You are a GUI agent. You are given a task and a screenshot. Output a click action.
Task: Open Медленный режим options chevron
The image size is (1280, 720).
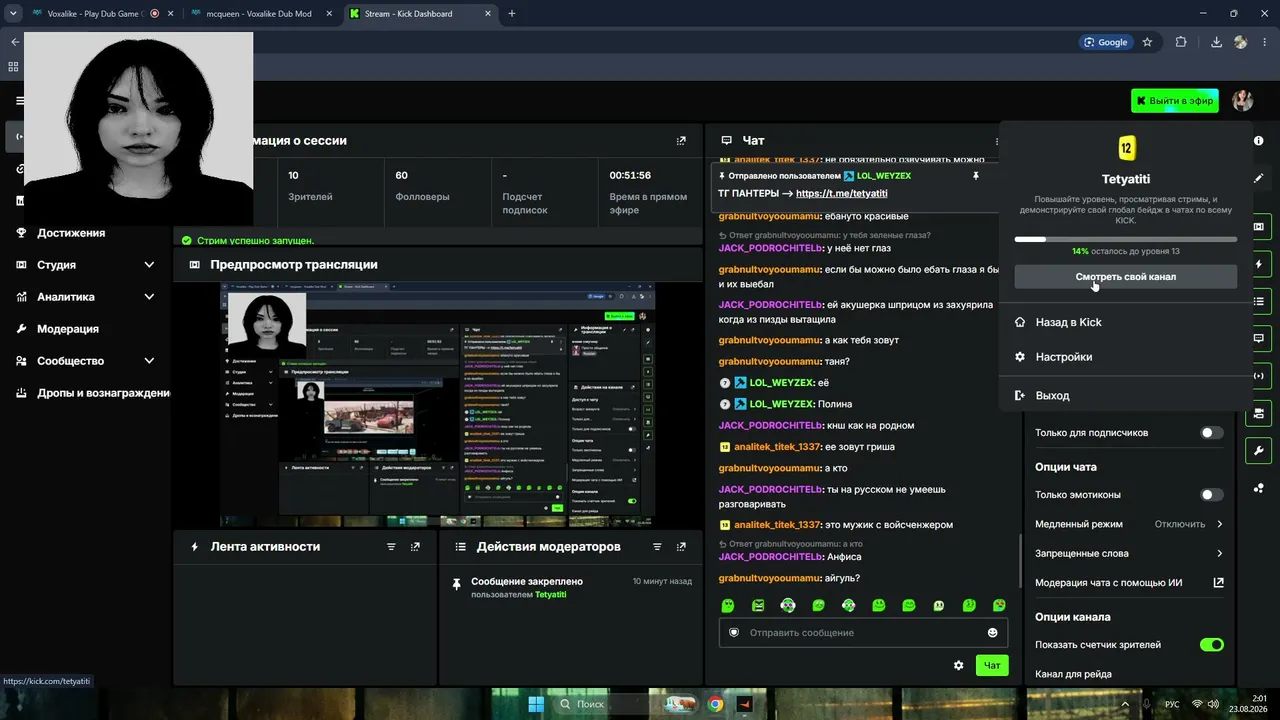click(x=1220, y=524)
